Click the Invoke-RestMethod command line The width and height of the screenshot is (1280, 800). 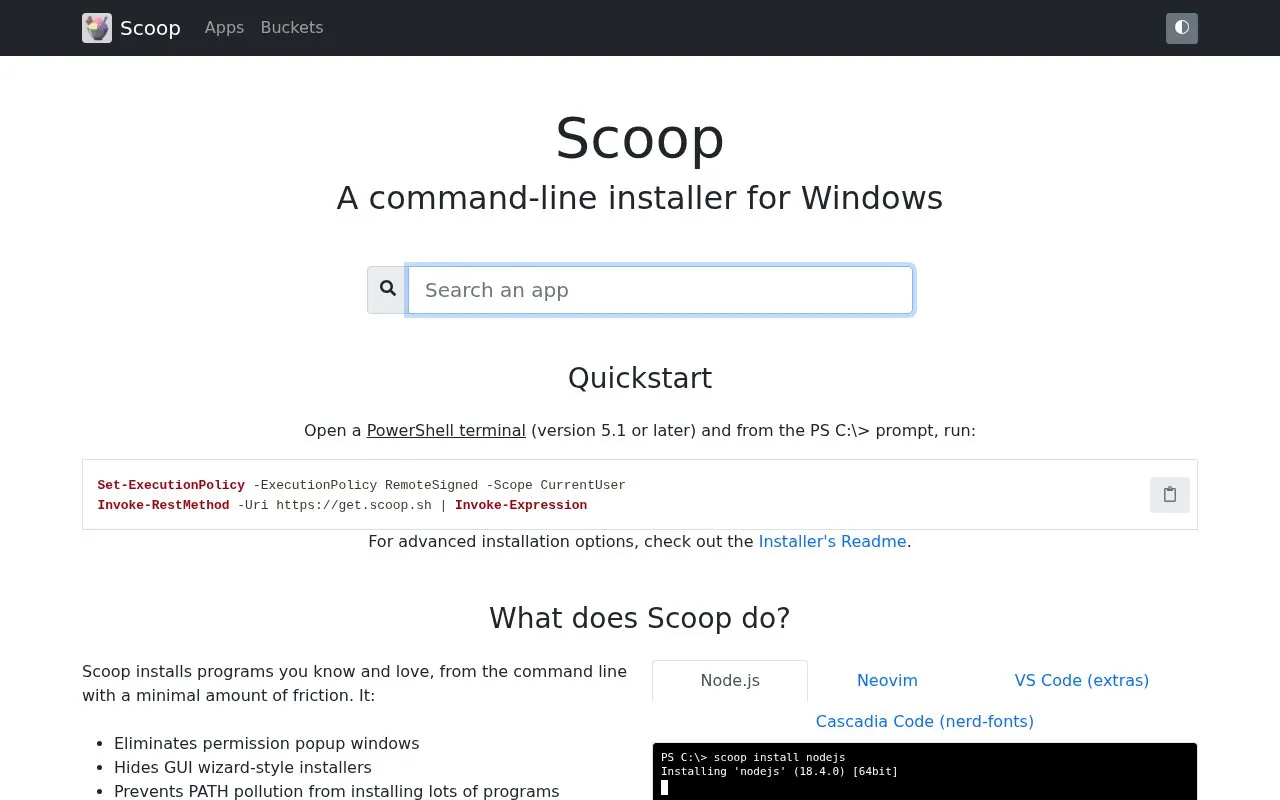[342, 505]
